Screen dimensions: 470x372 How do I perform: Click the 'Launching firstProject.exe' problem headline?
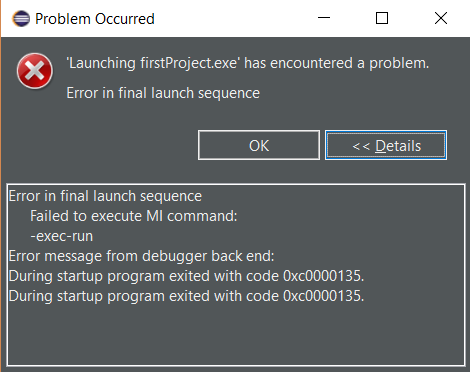pos(248,63)
